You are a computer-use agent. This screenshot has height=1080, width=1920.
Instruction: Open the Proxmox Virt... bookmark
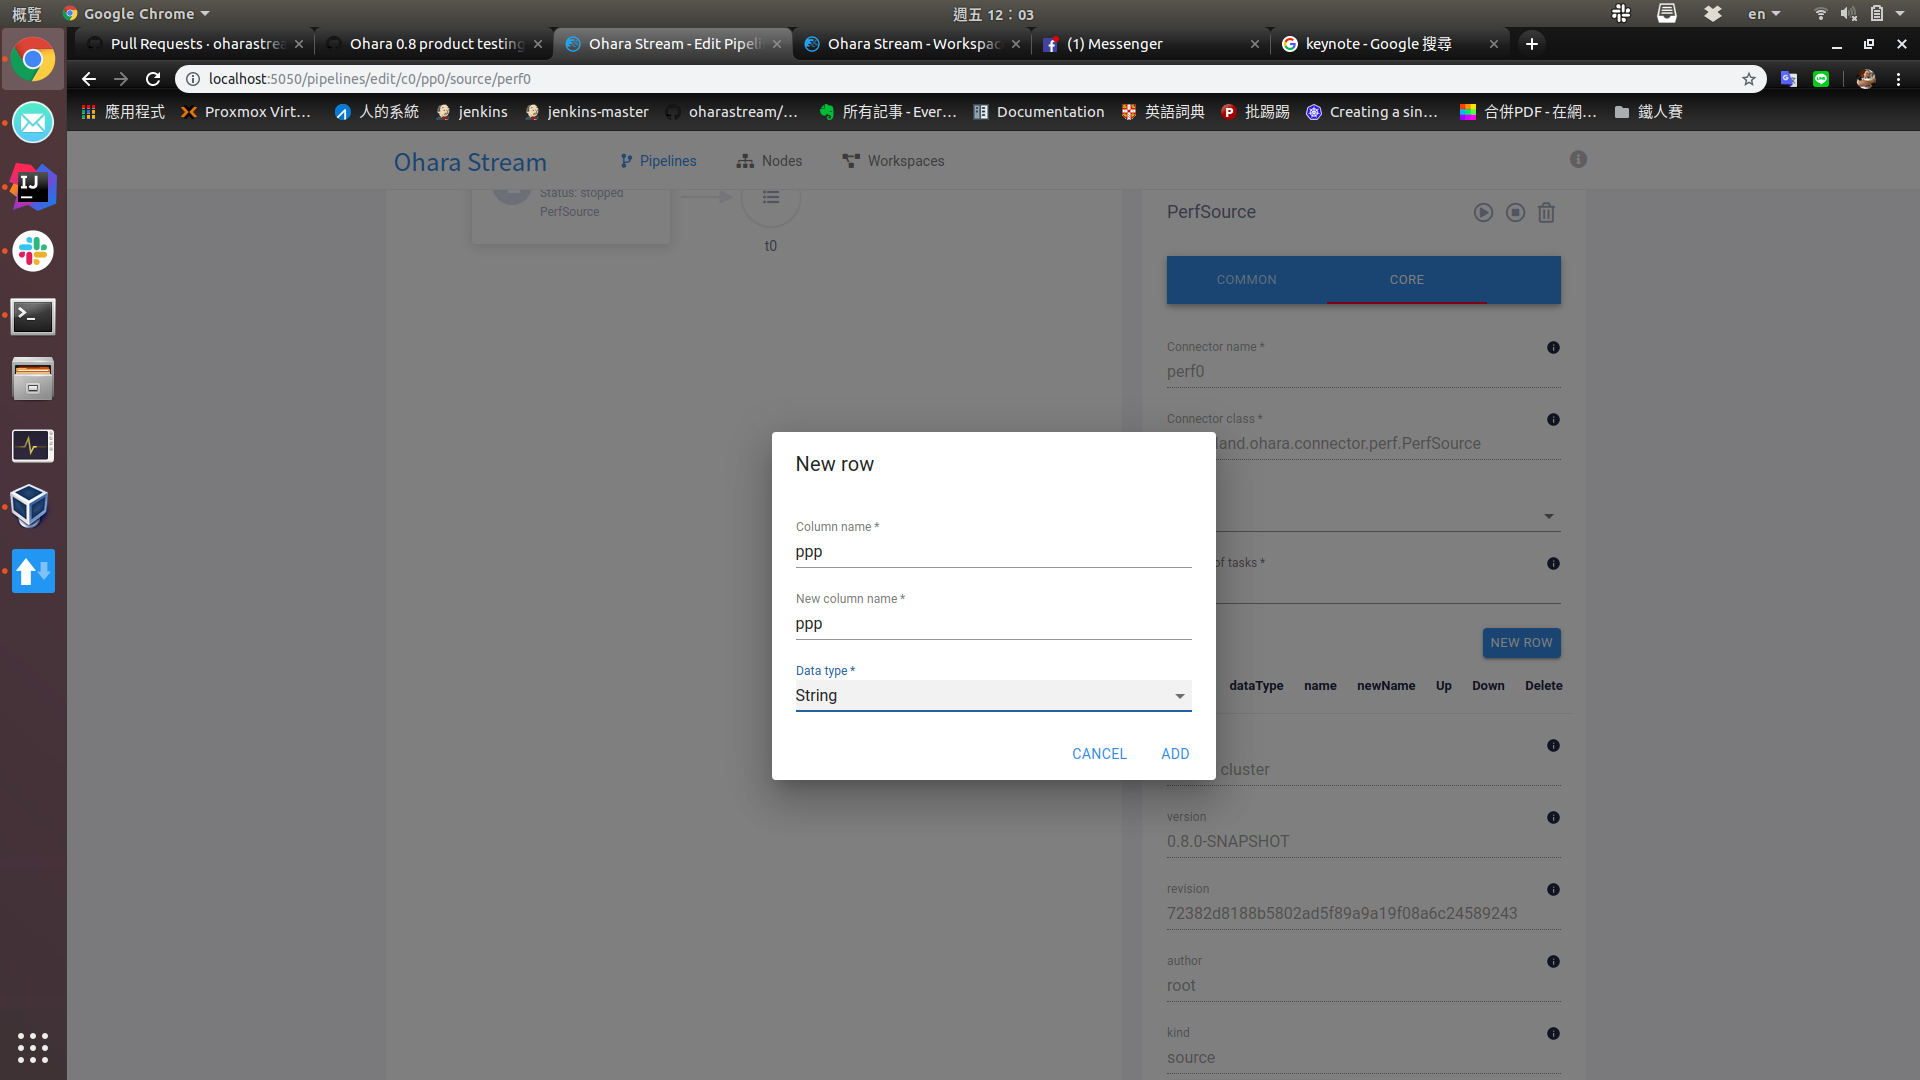(246, 112)
